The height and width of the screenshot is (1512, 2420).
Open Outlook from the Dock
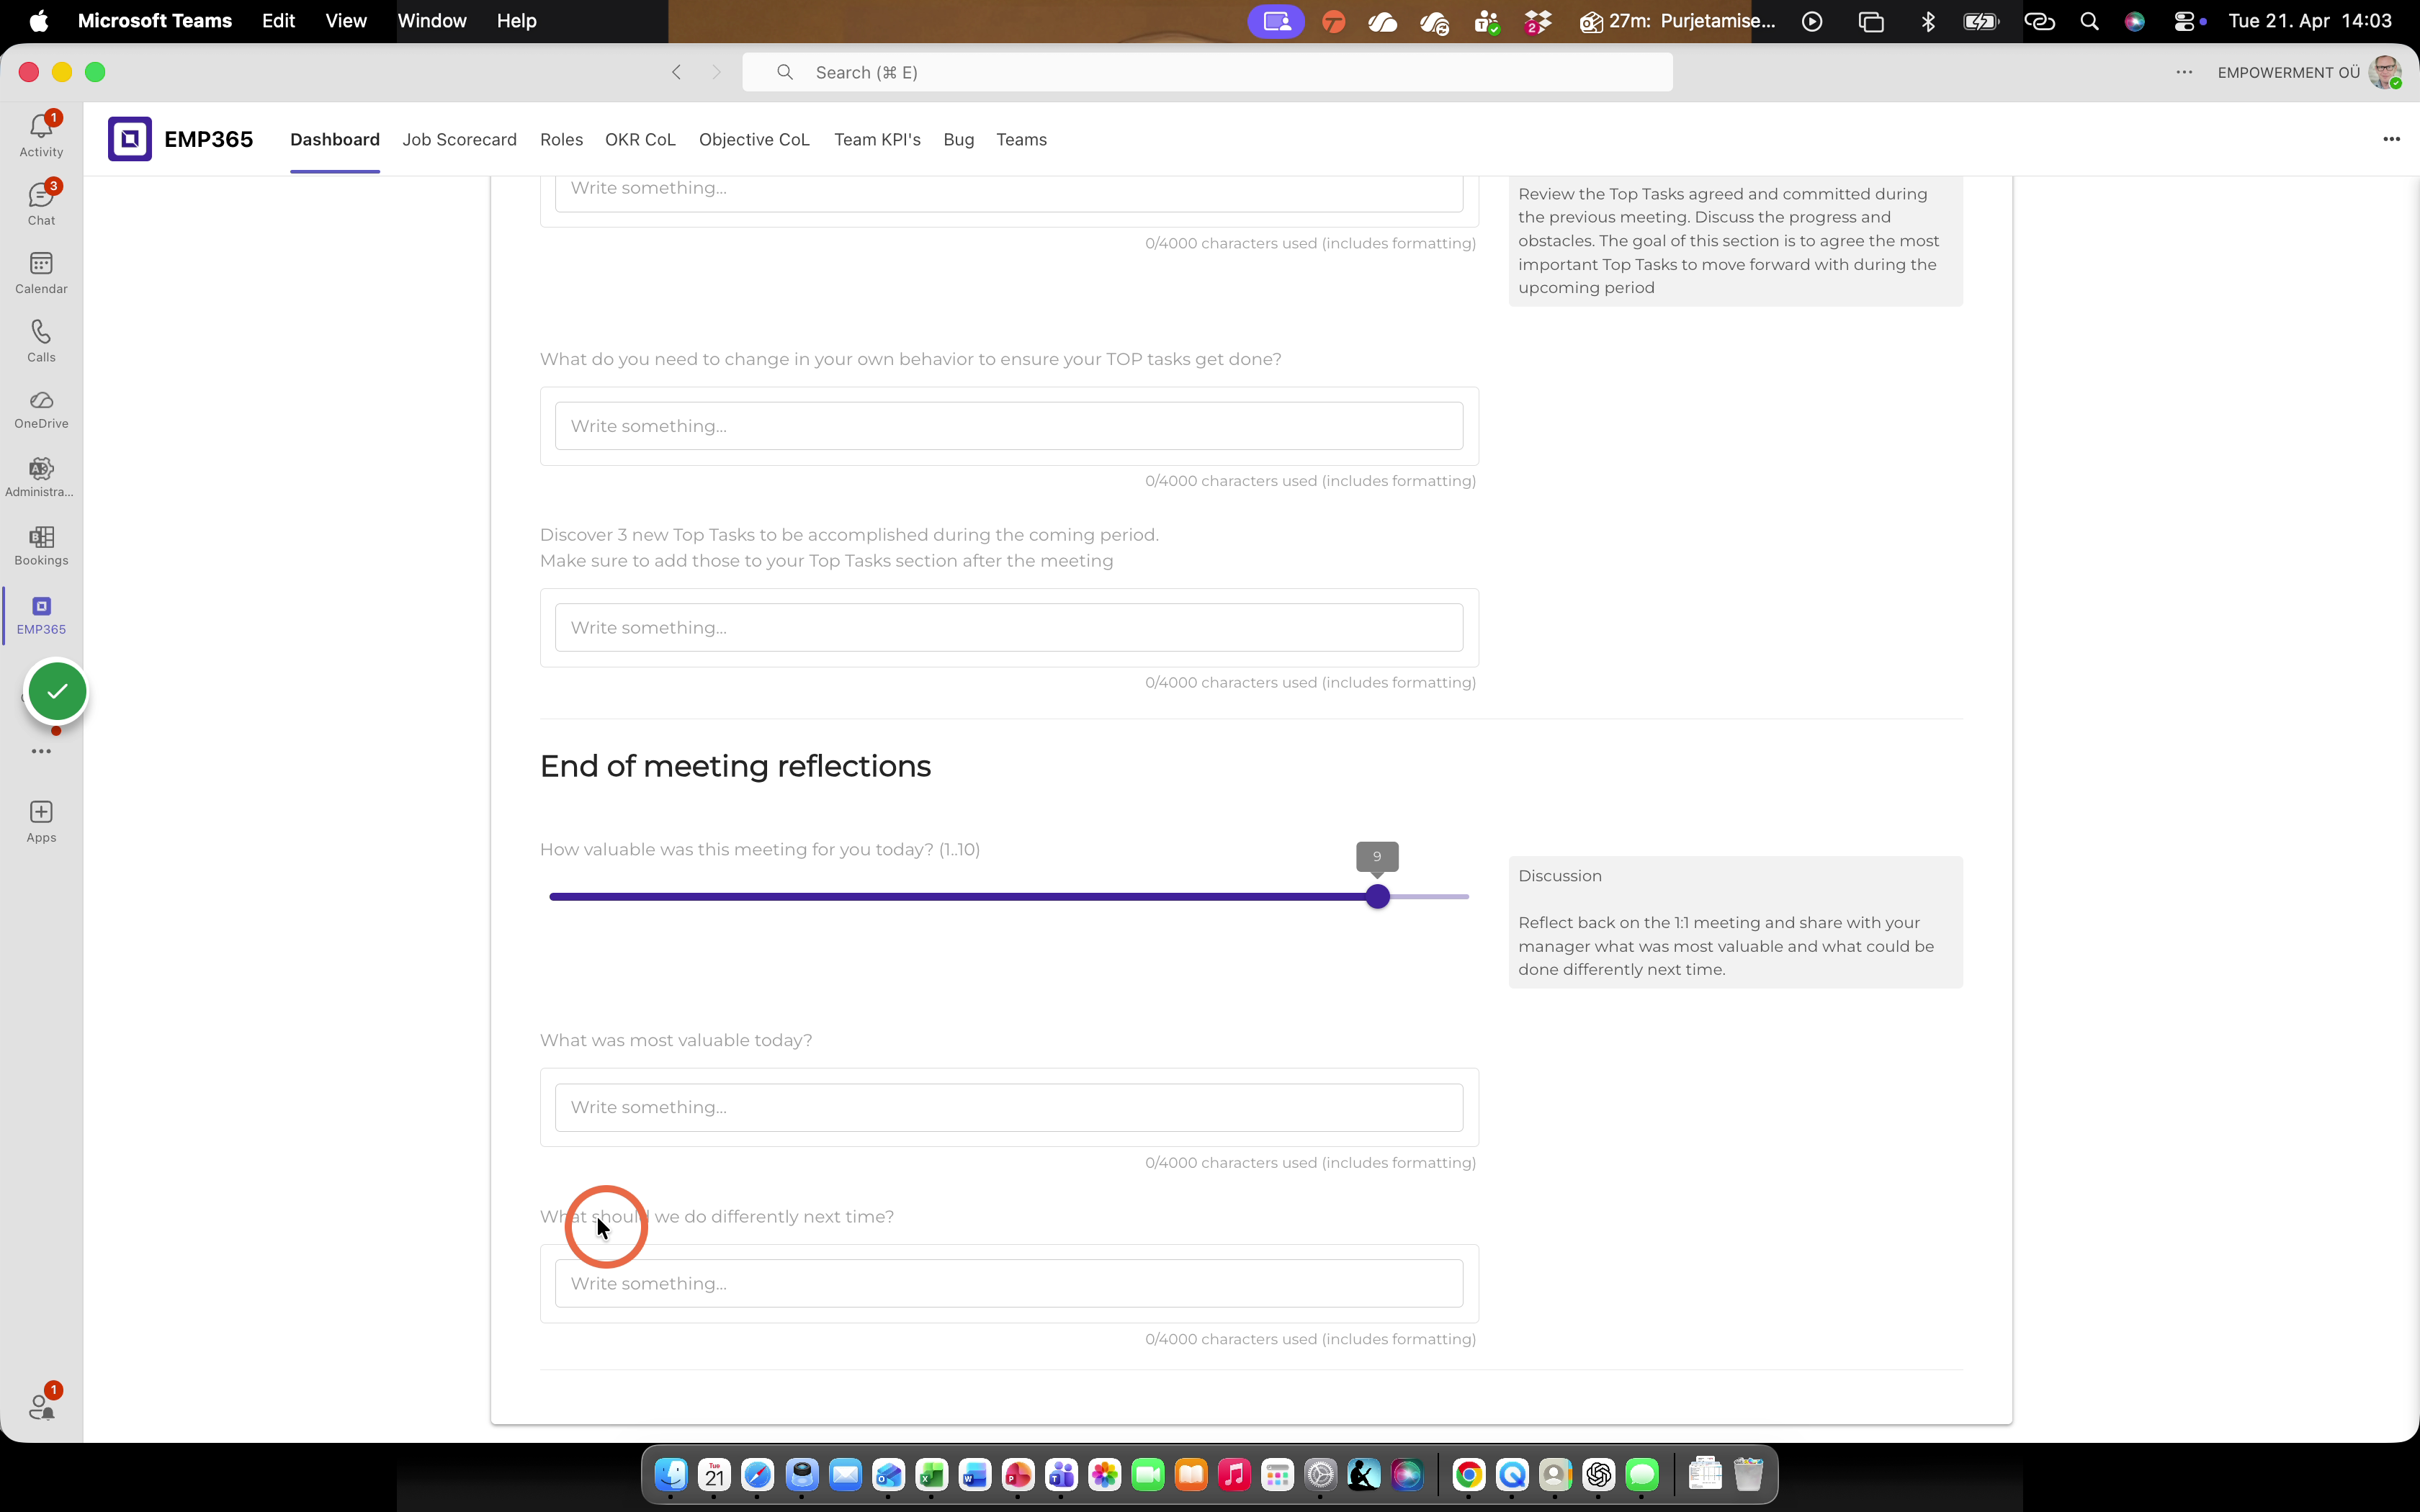point(888,1475)
